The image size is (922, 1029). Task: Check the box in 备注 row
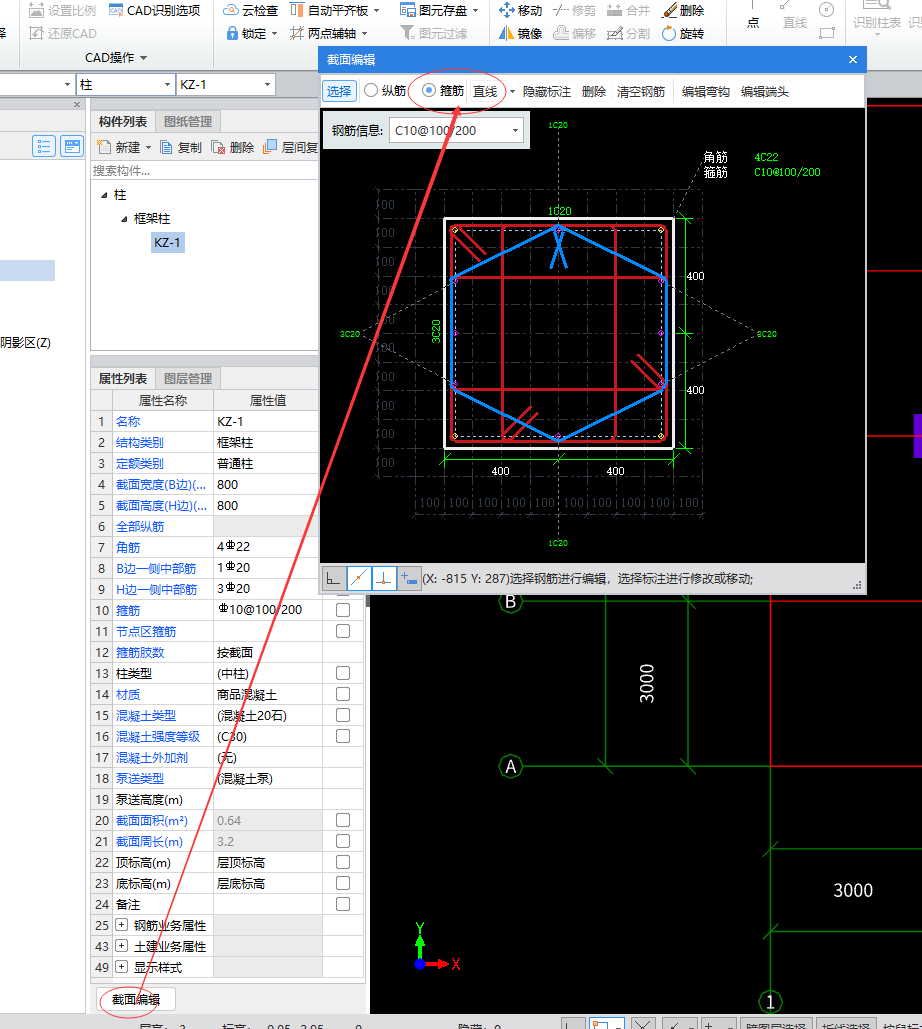[x=343, y=904]
